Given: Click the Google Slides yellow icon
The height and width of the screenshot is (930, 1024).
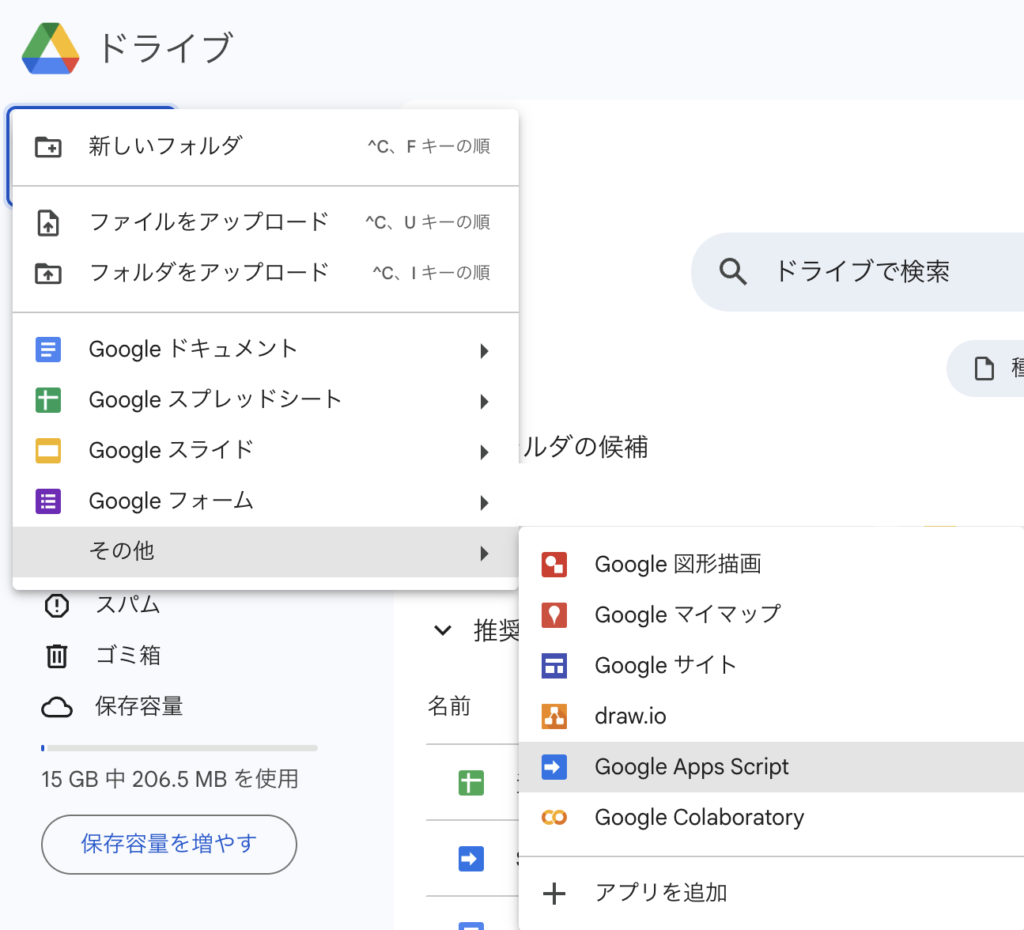Looking at the screenshot, I should 48,451.
